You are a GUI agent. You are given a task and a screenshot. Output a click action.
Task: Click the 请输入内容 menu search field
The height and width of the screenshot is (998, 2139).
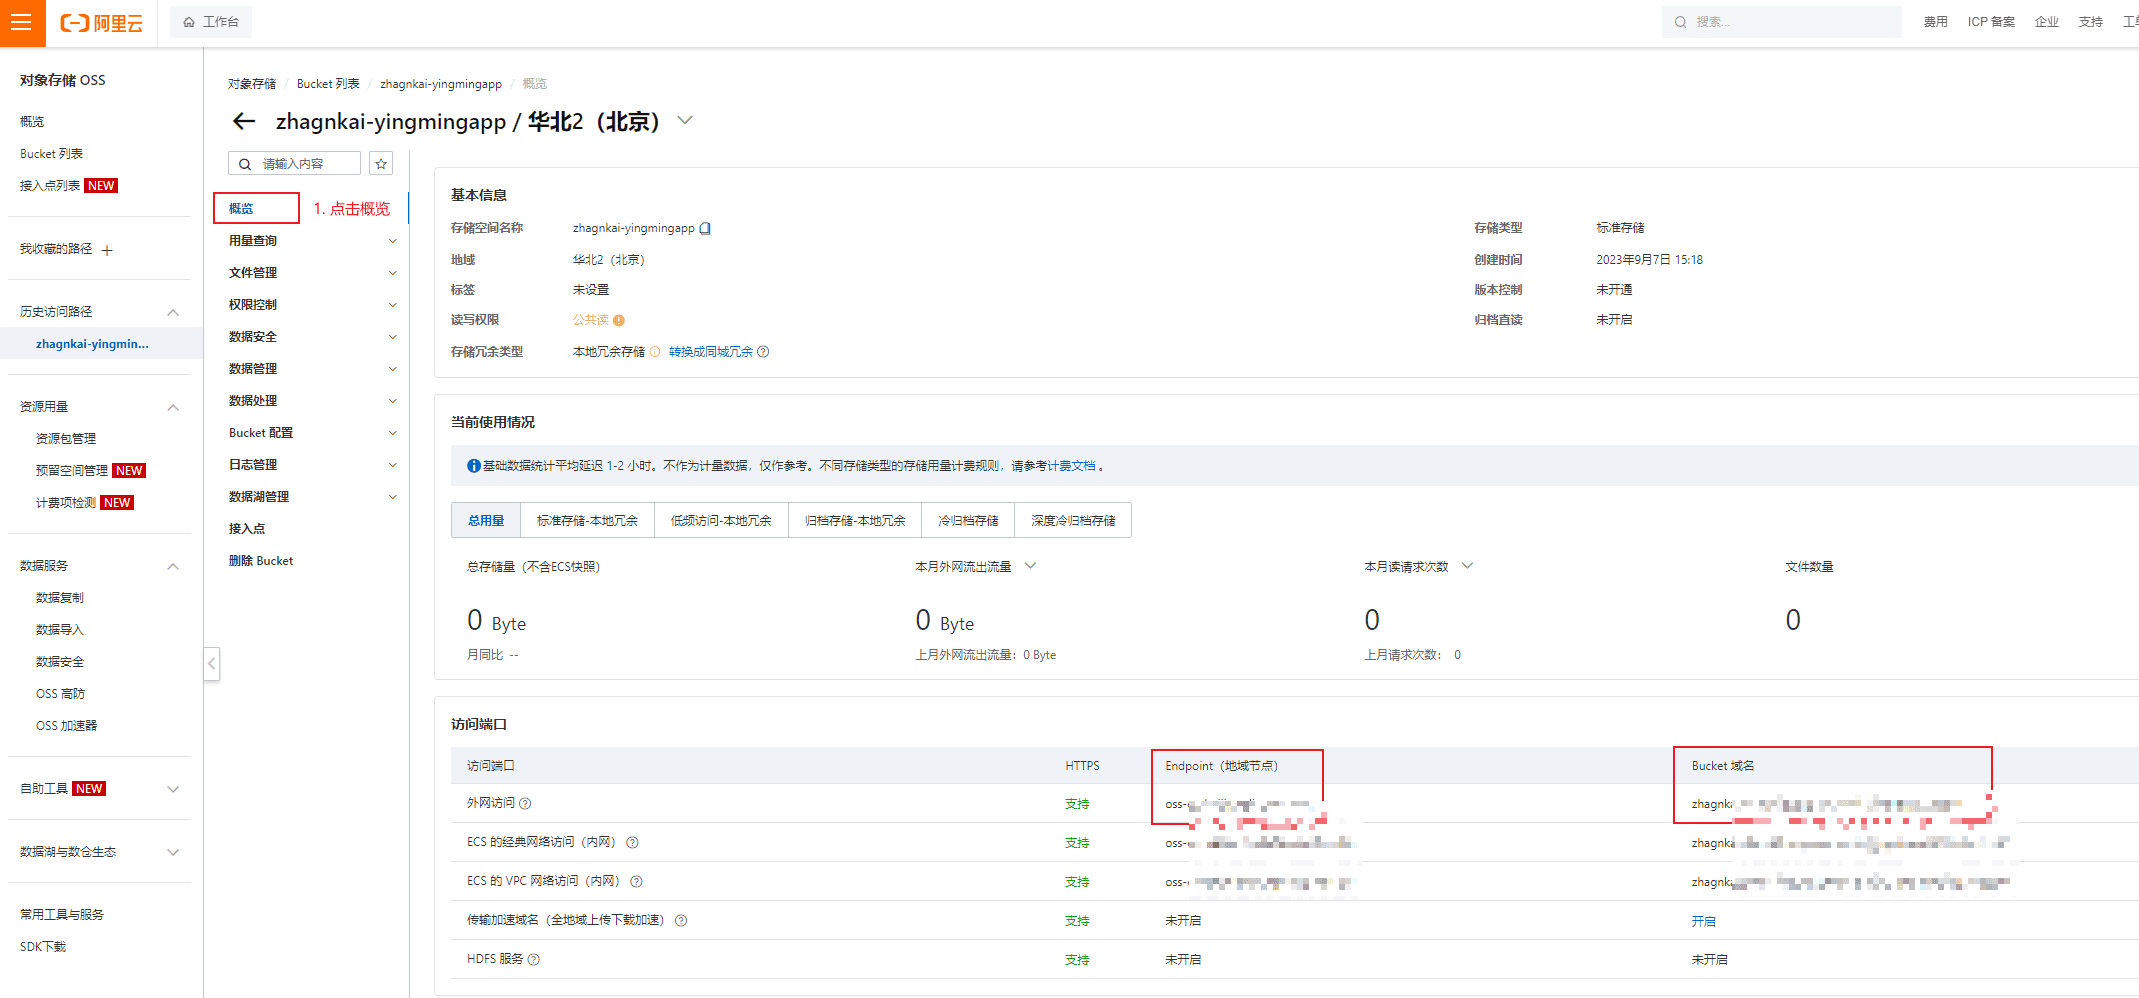pyautogui.click(x=295, y=164)
